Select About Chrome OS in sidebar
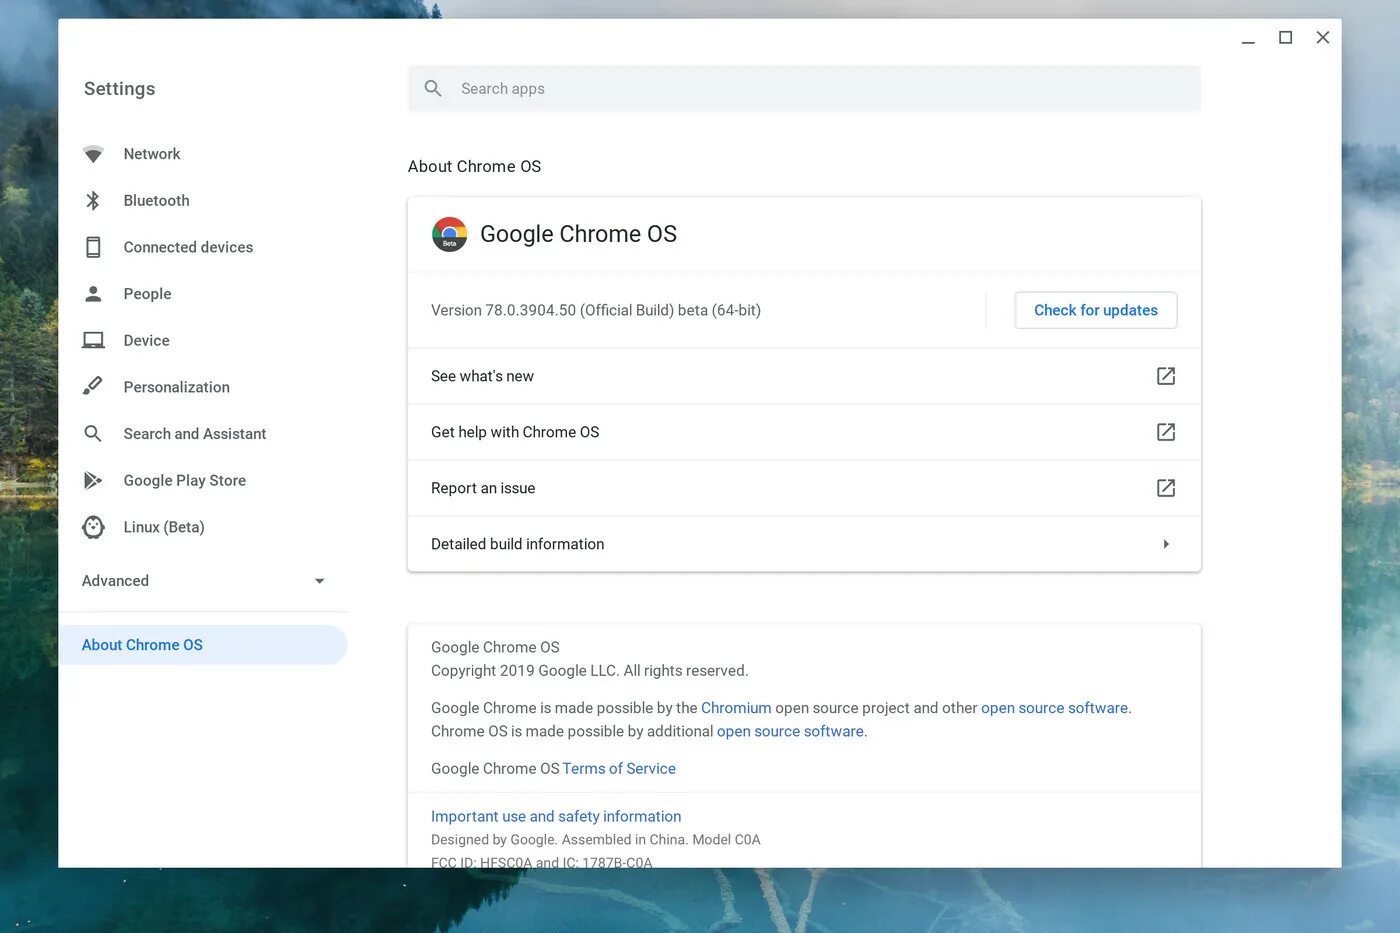The image size is (1400, 933). pyautogui.click(x=203, y=645)
